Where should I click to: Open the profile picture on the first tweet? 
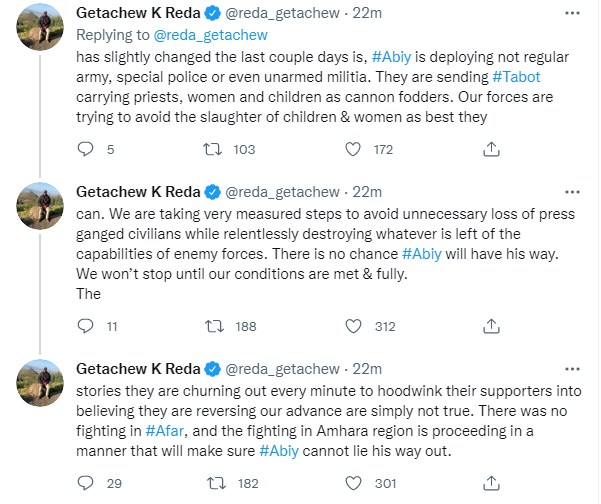[39, 32]
